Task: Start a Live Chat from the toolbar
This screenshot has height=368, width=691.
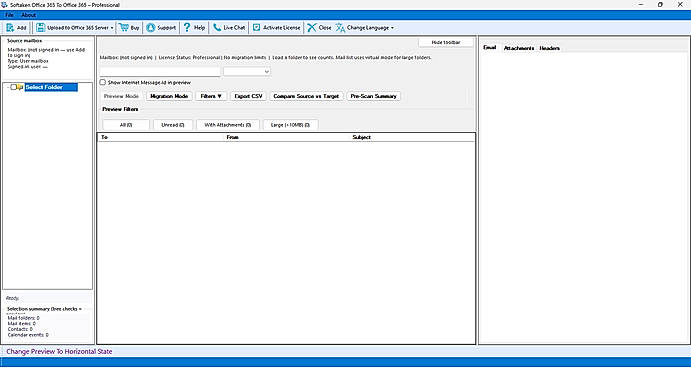Action: [x=229, y=28]
